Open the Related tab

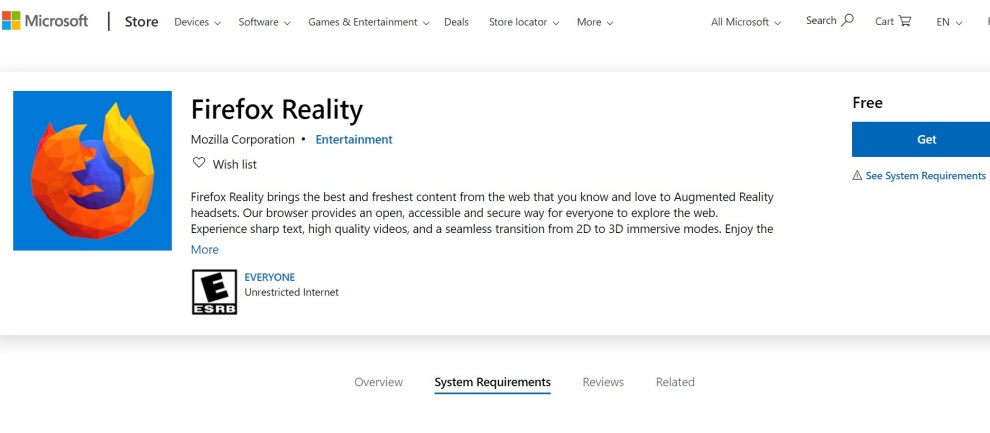(x=675, y=382)
